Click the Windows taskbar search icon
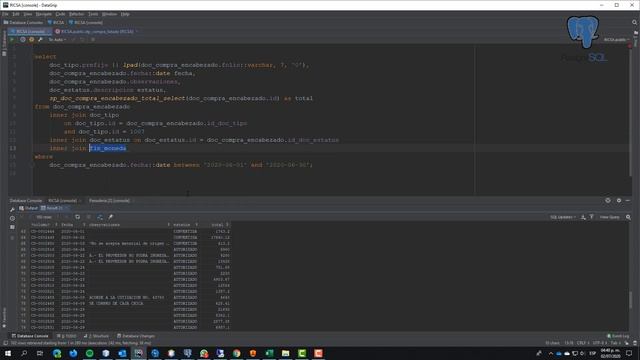The height and width of the screenshot is (360, 640). 24,353
